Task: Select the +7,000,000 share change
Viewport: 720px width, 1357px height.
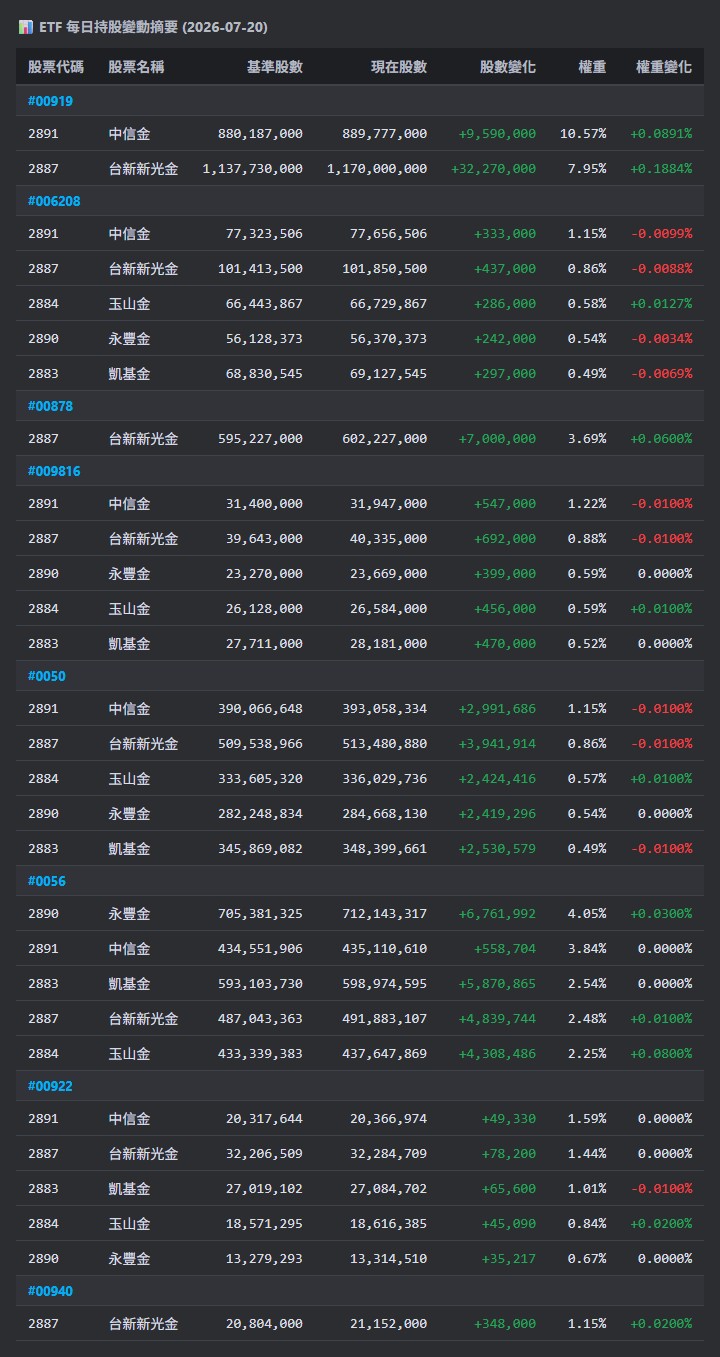Action: (x=498, y=438)
